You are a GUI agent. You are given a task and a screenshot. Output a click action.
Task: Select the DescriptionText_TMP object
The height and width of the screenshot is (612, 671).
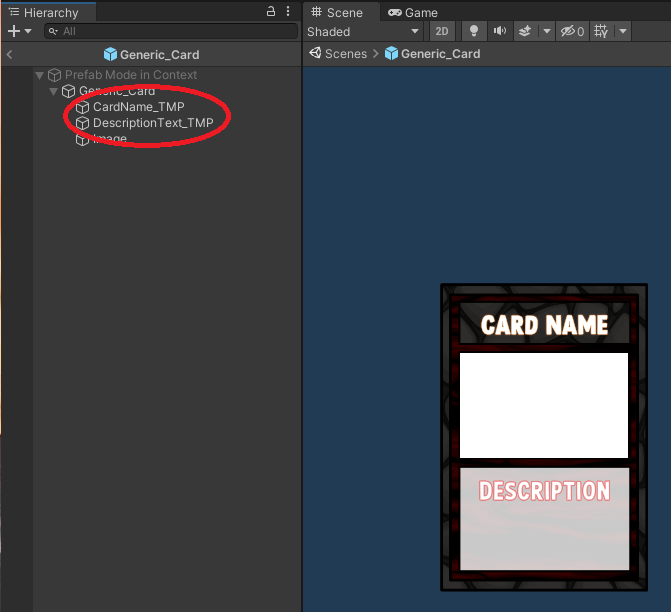click(153, 123)
